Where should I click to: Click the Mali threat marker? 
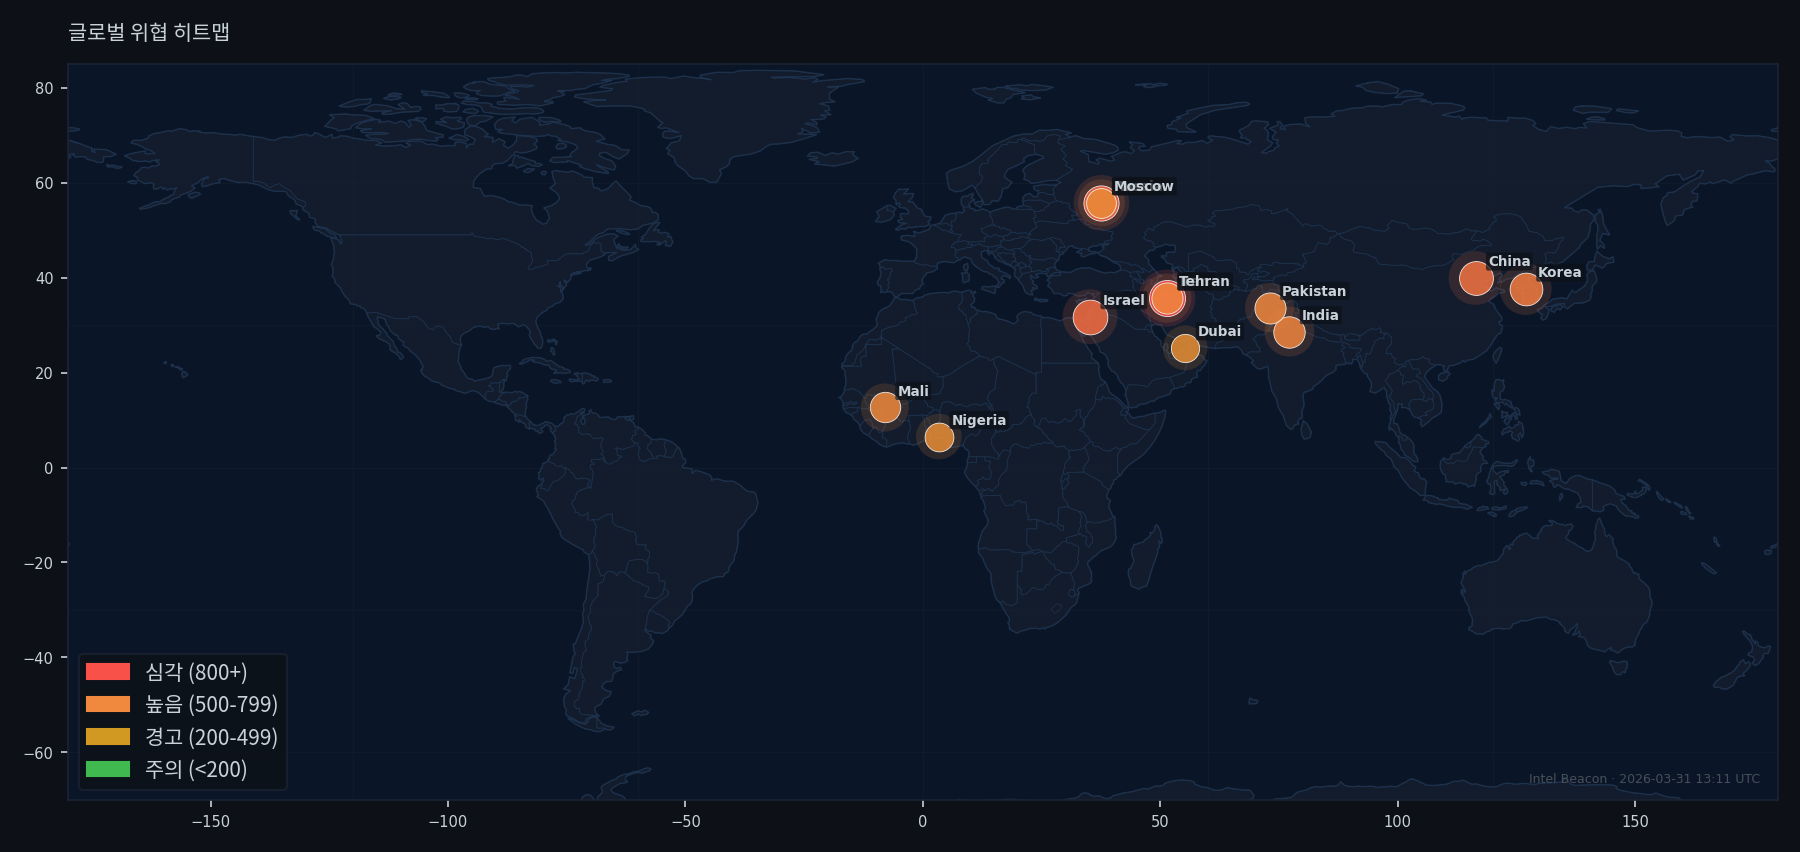click(x=885, y=407)
